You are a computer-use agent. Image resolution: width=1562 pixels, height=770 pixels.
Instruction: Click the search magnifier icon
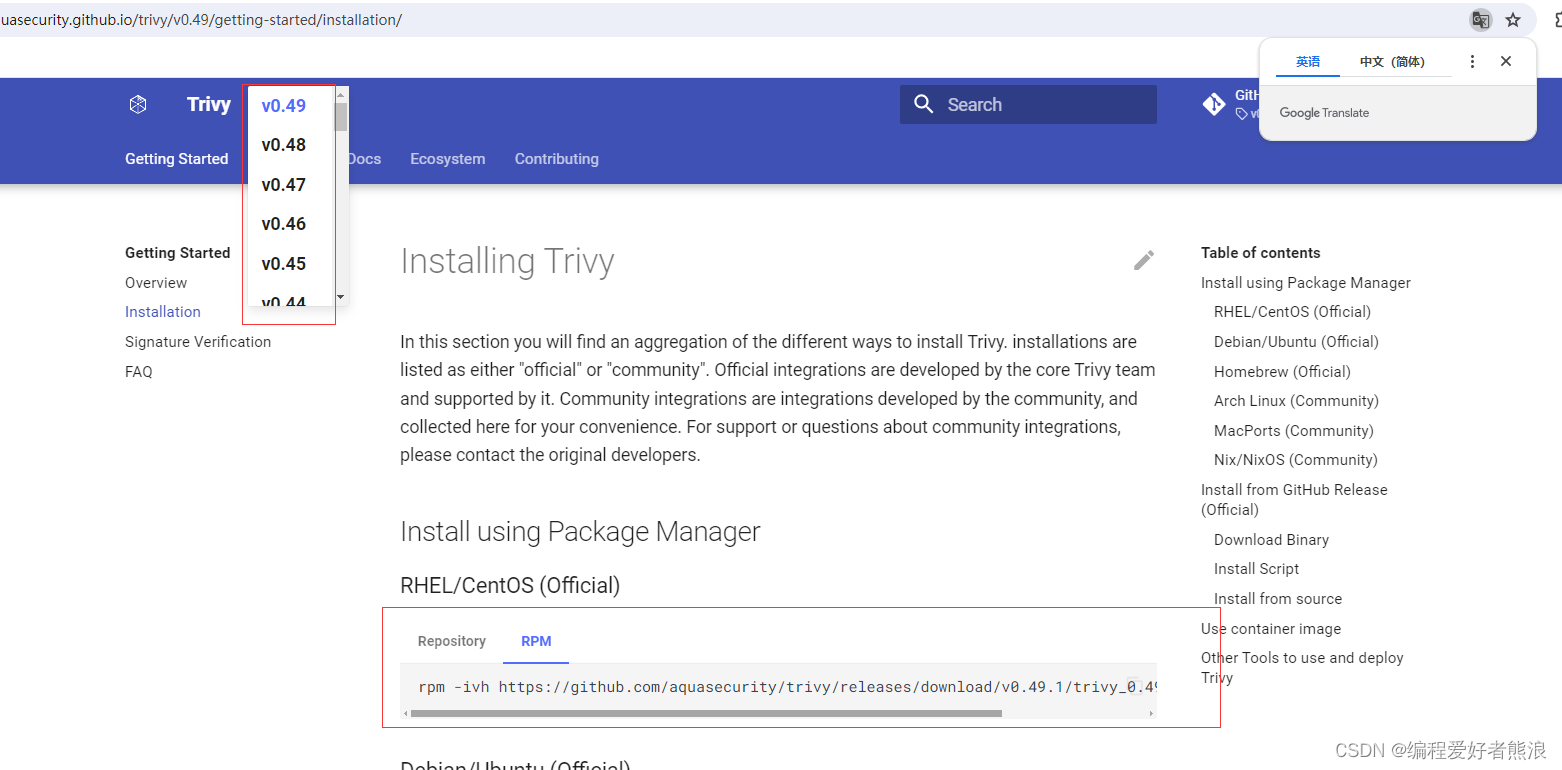923,103
